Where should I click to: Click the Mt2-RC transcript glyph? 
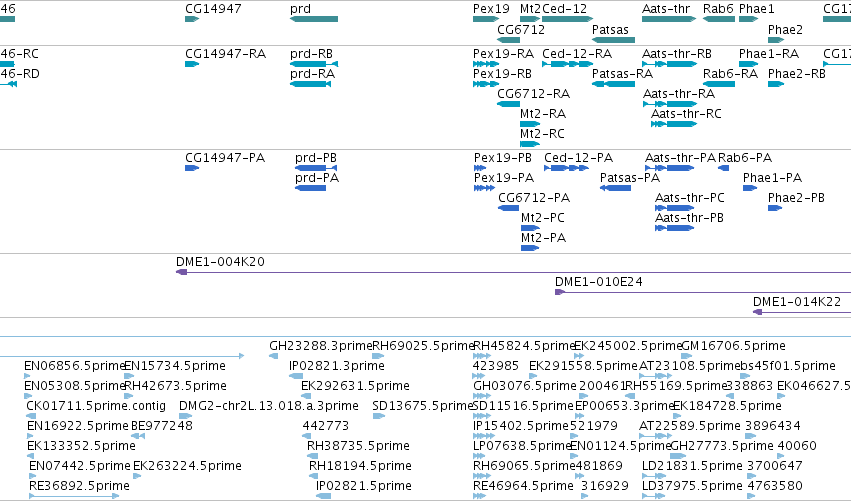530,144
